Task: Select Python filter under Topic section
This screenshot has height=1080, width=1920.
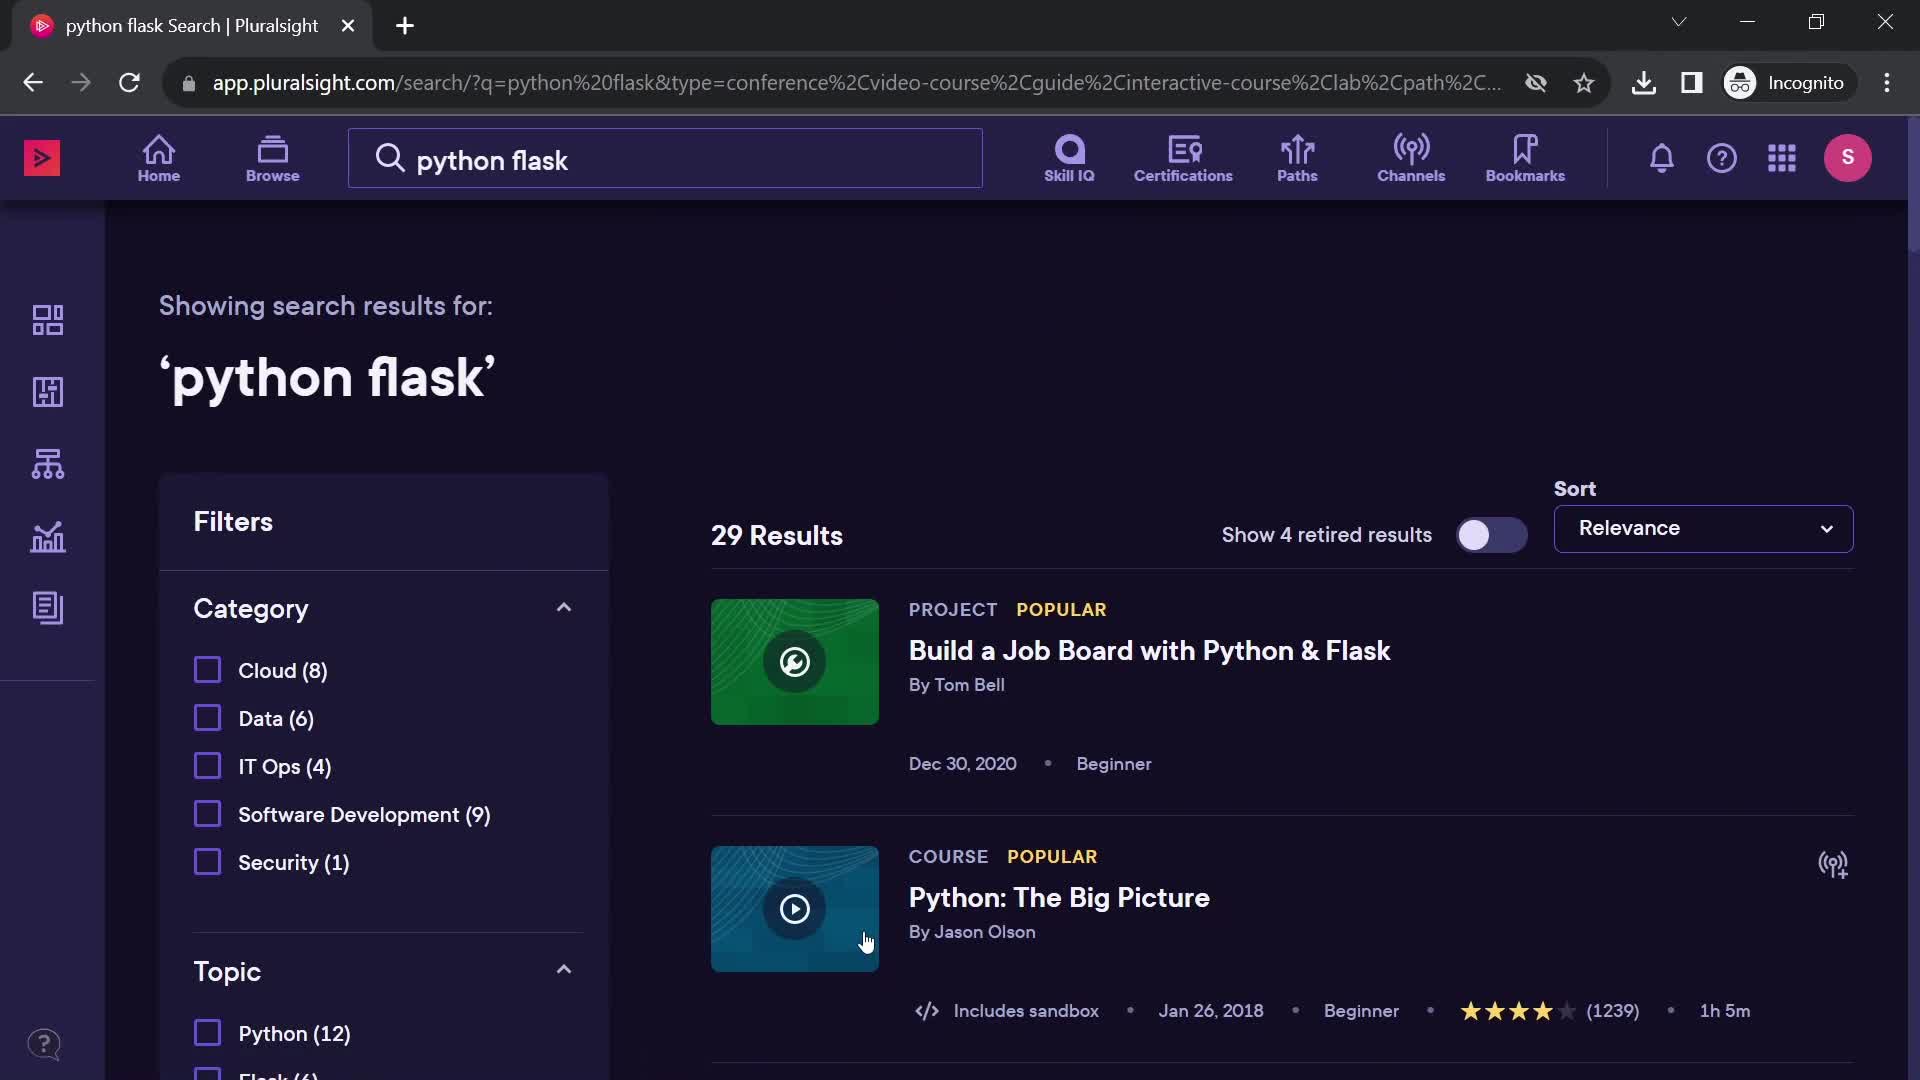Action: (208, 1033)
